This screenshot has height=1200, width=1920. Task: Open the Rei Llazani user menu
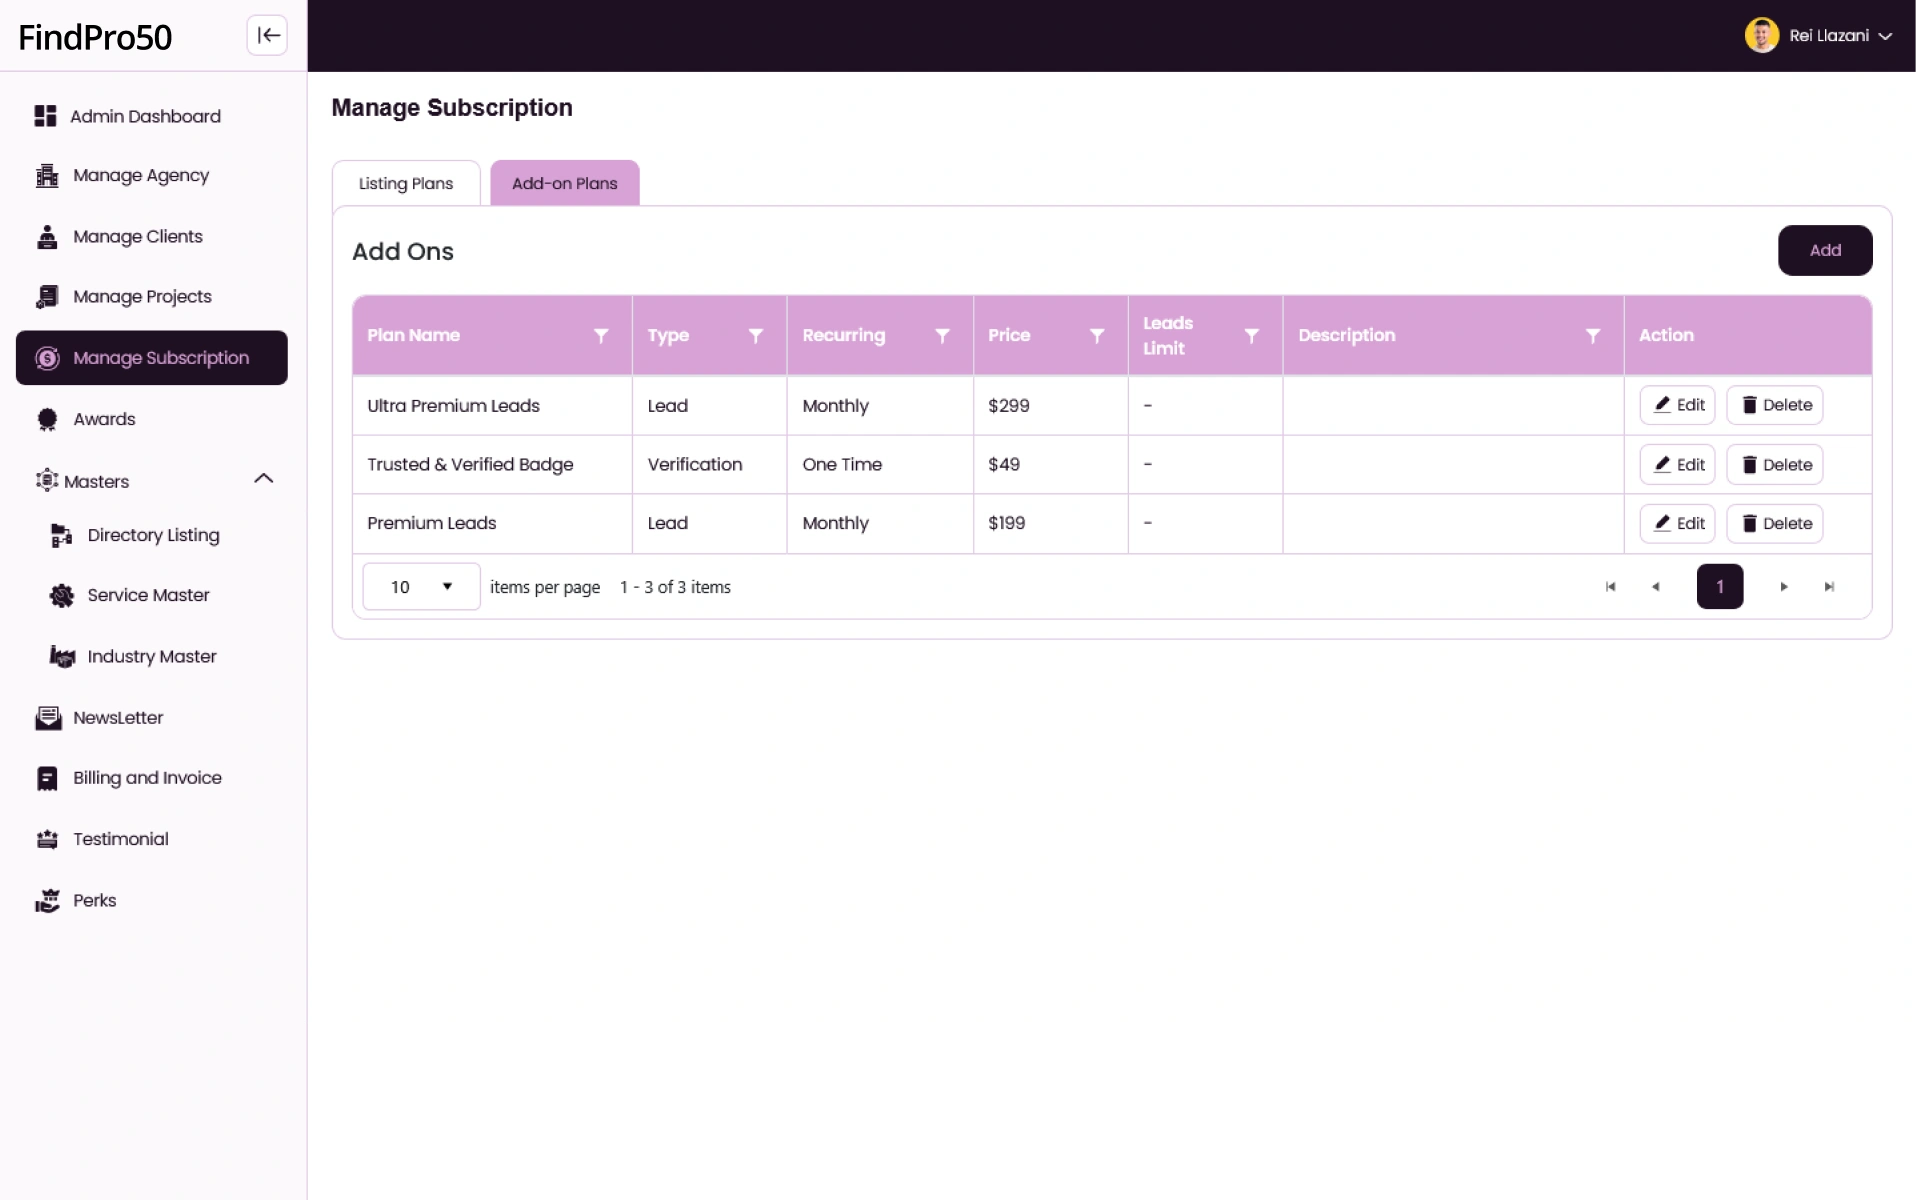point(1819,36)
